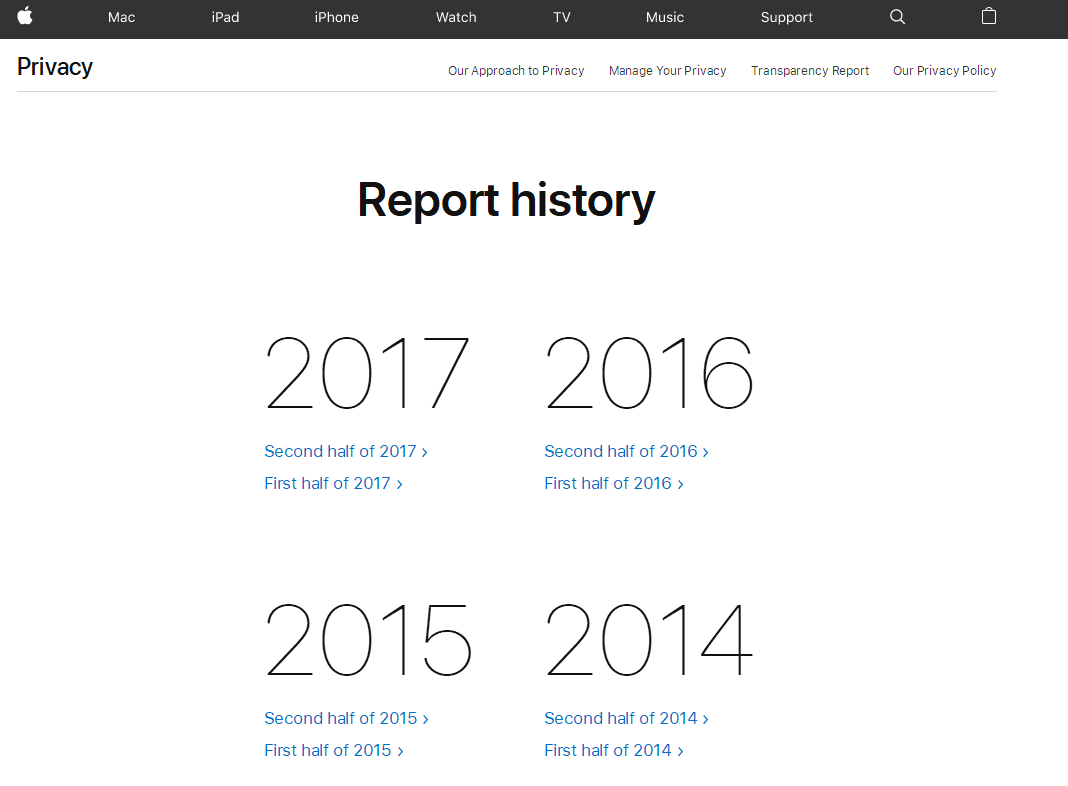
Task: Open the Mac menu item
Action: pos(121,18)
